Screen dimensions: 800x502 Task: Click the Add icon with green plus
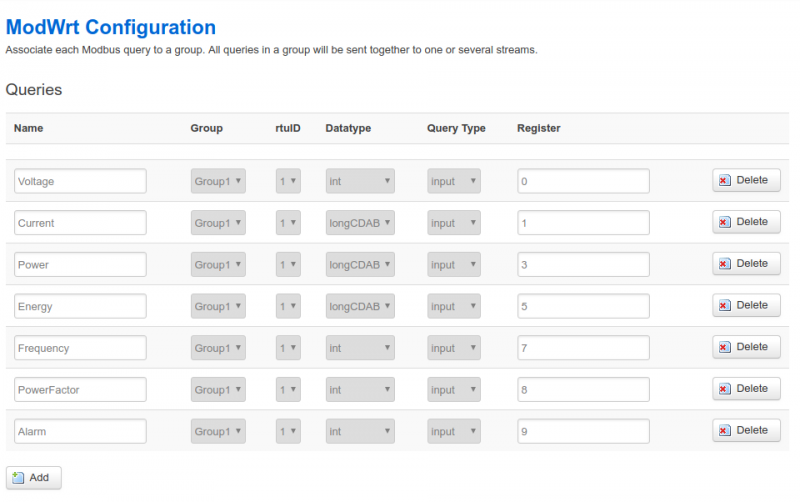click(x=18, y=478)
